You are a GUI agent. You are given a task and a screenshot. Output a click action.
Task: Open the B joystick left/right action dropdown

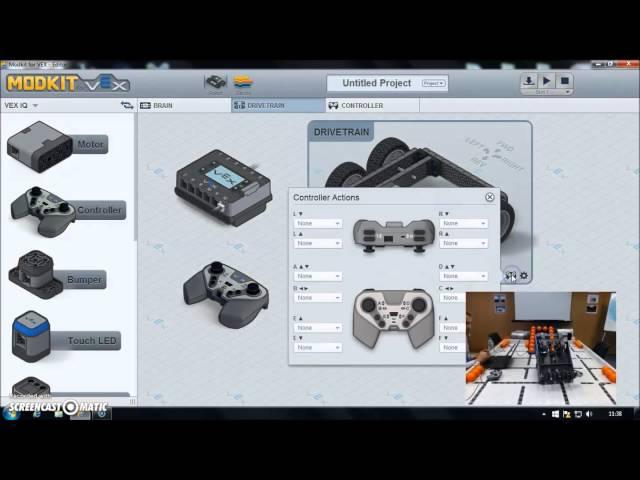pyautogui.click(x=318, y=298)
